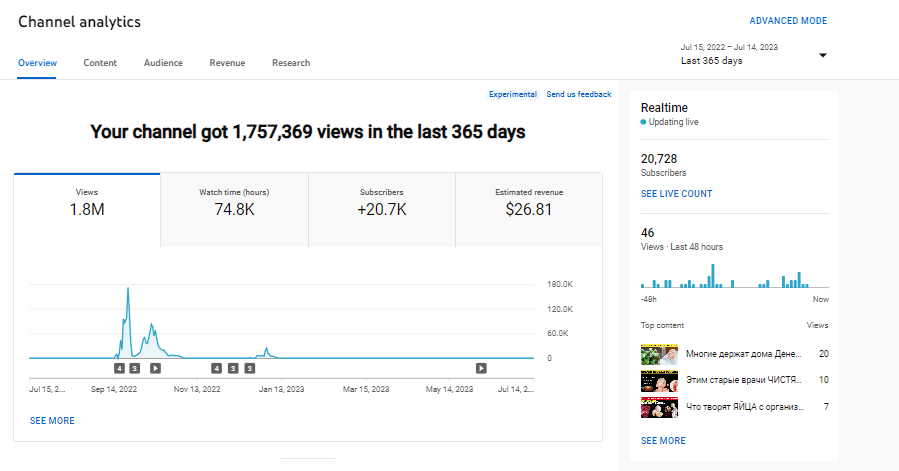Viewport: 899px width, 471px height.
Task: Open the Research tab
Action: tap(291, 63)
